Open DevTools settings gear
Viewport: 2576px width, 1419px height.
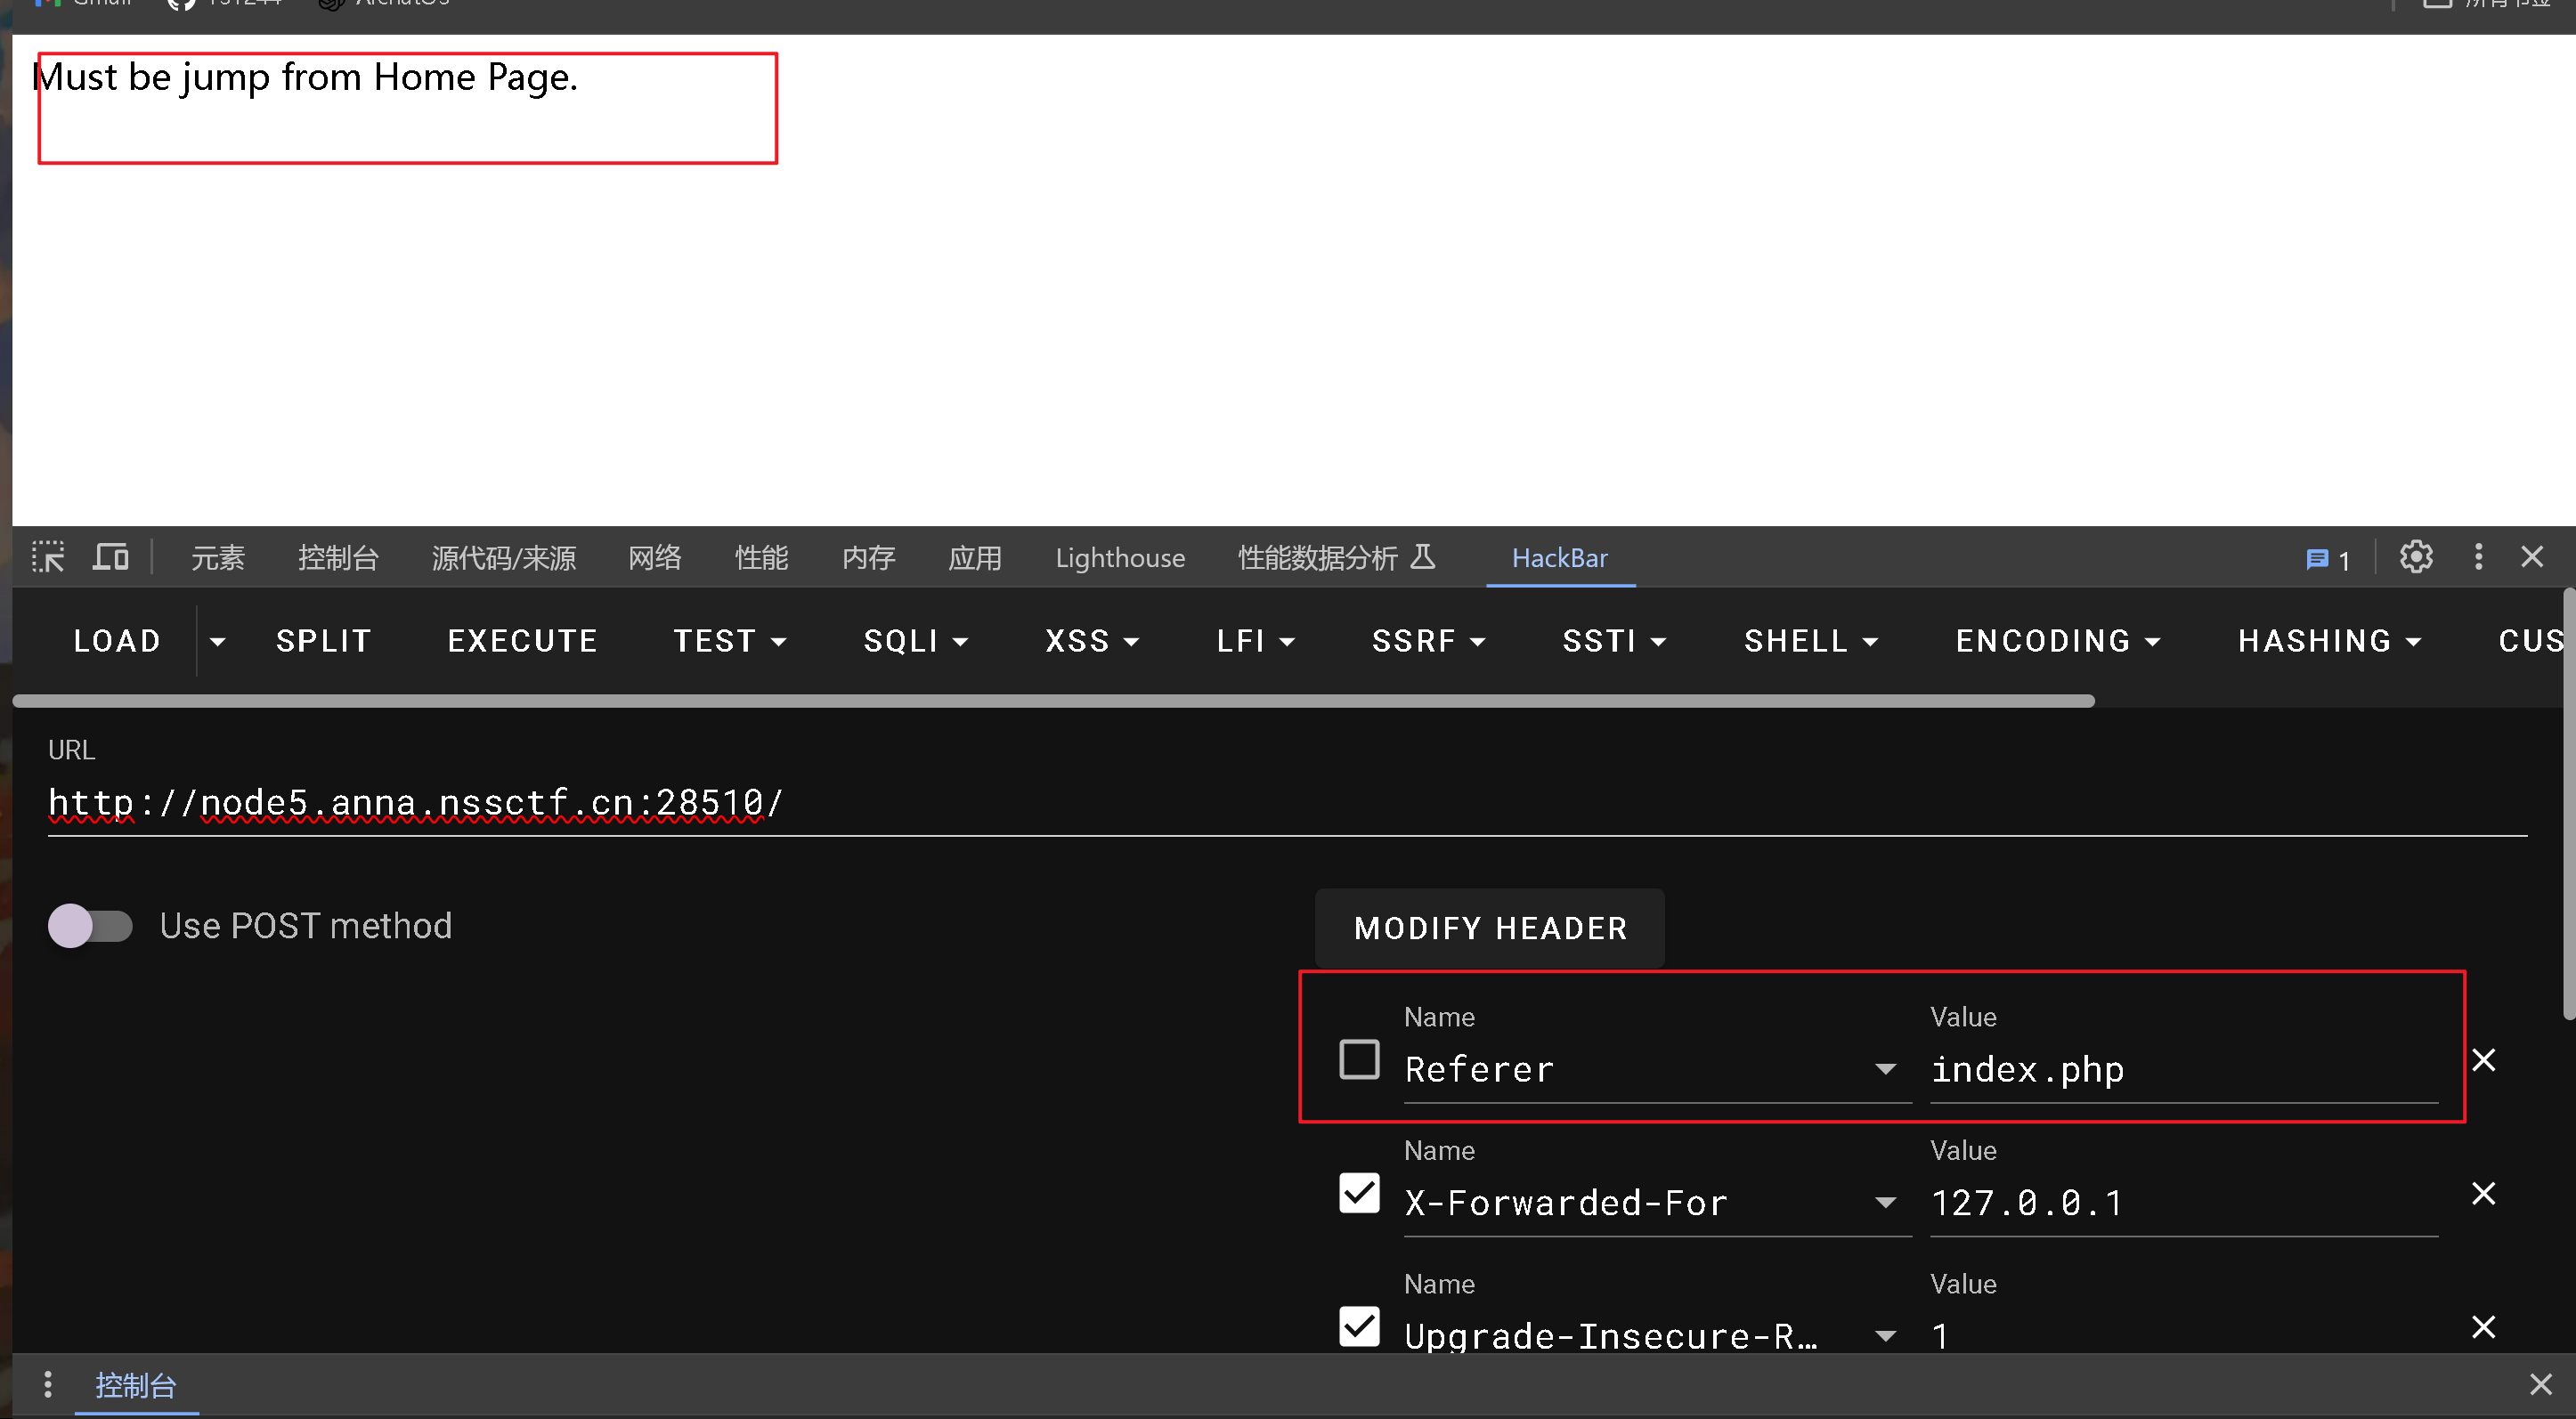click(x=2415, y=557)
